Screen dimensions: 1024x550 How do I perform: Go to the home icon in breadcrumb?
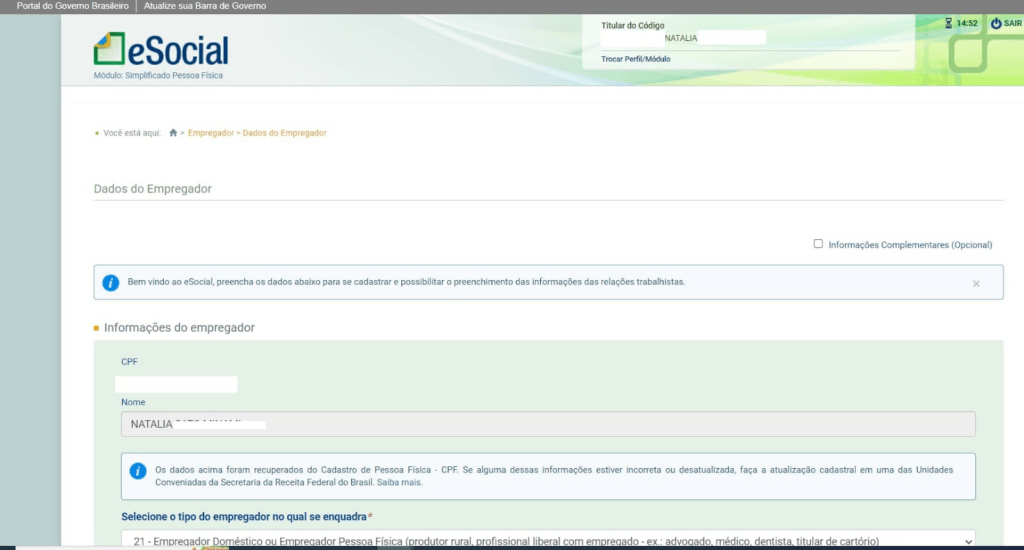173,133
